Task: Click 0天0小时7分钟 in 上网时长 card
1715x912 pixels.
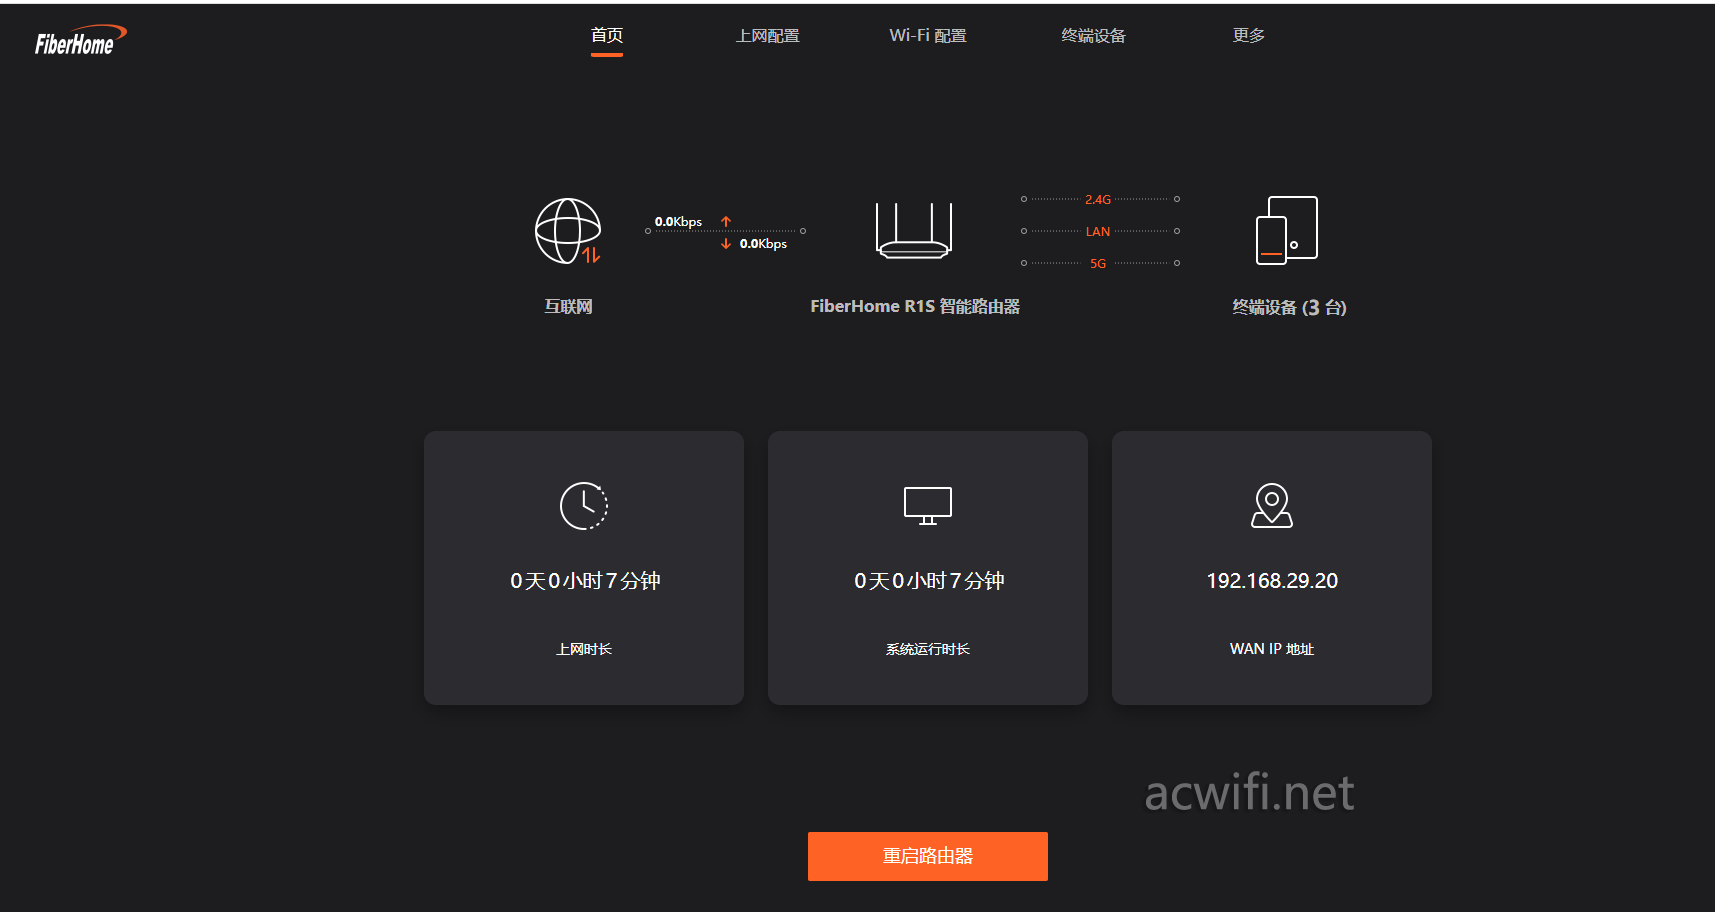Action: click(585, 581)
